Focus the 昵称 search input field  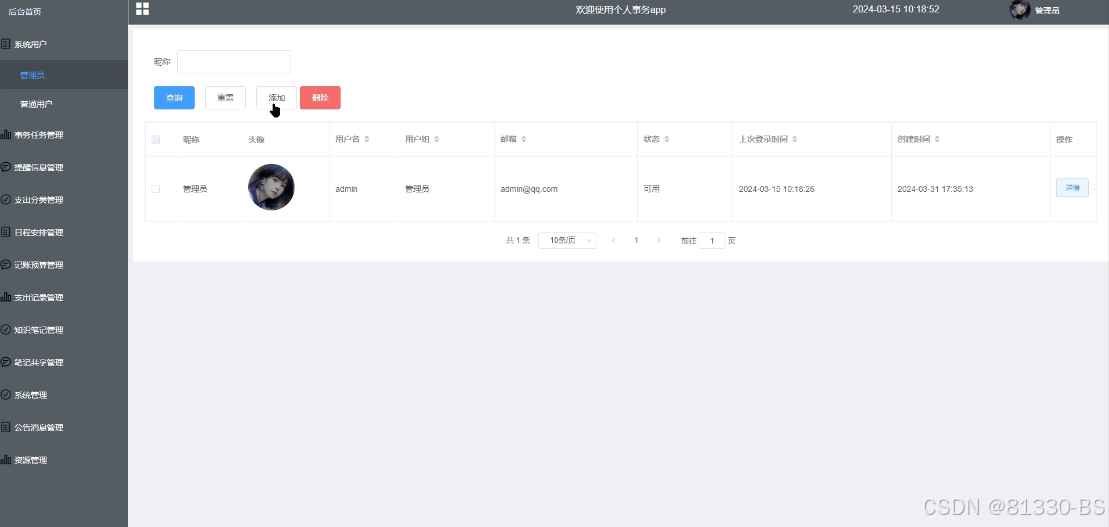(234, 62)
